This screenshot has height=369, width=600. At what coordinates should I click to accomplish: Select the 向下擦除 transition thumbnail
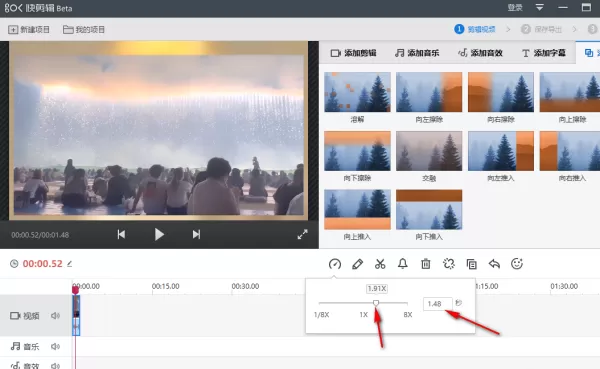click(357, 151)
